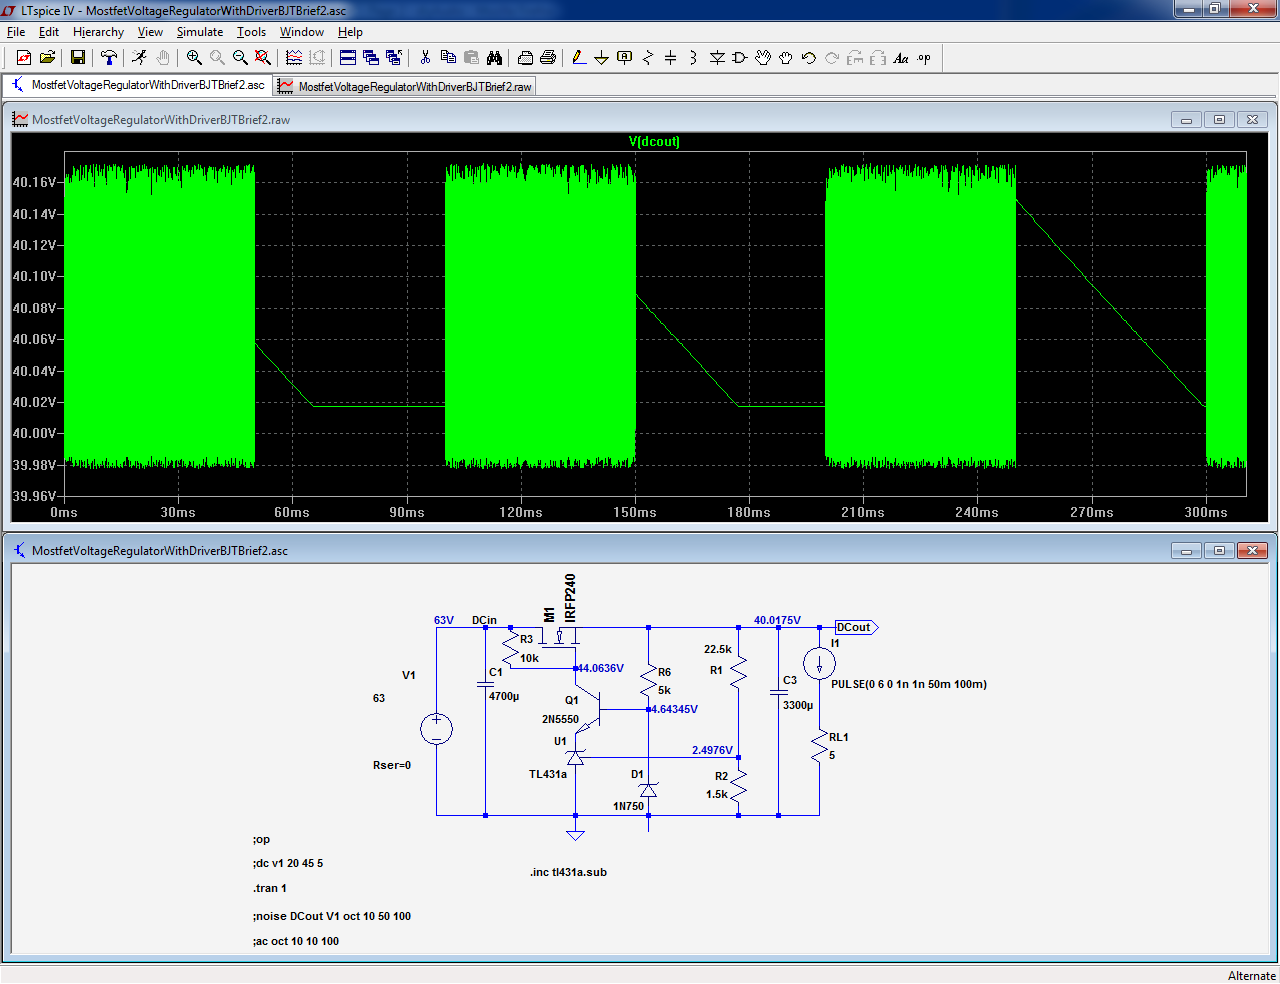
Task: Select the Drag closed-hand tool
Action: tap(786, 58)
